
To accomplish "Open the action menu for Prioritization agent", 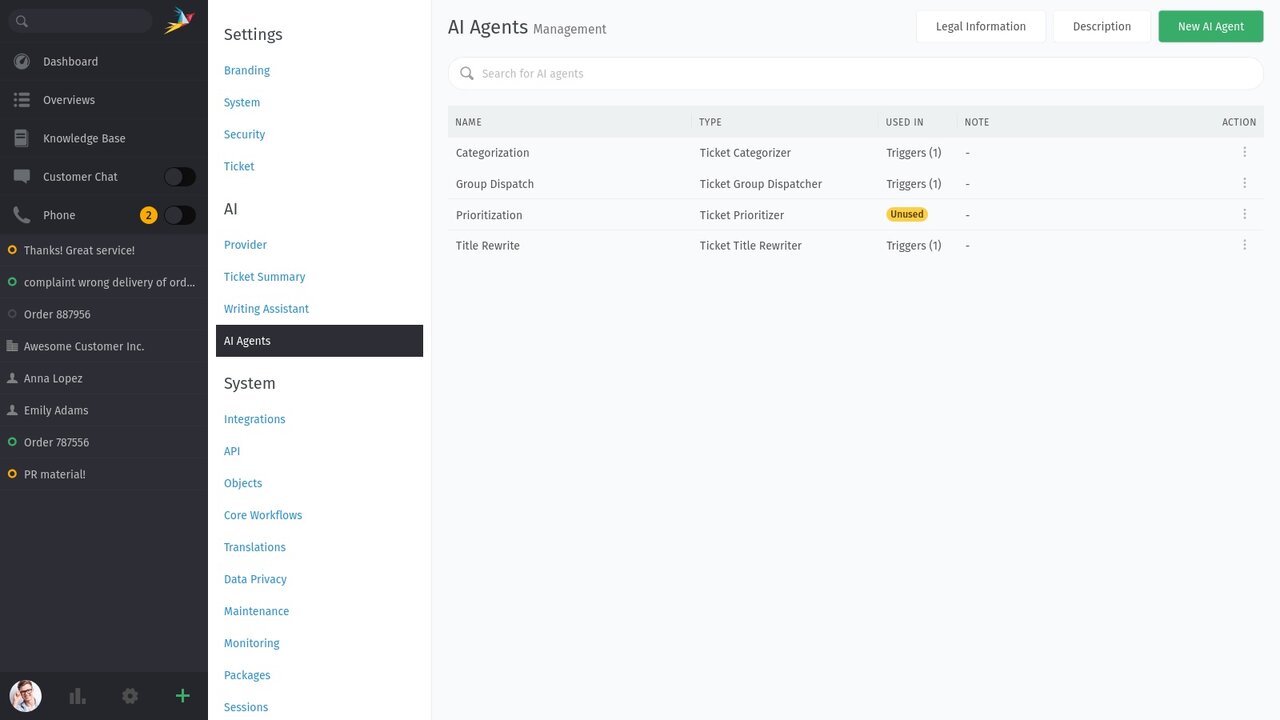I will (1244, 214).
